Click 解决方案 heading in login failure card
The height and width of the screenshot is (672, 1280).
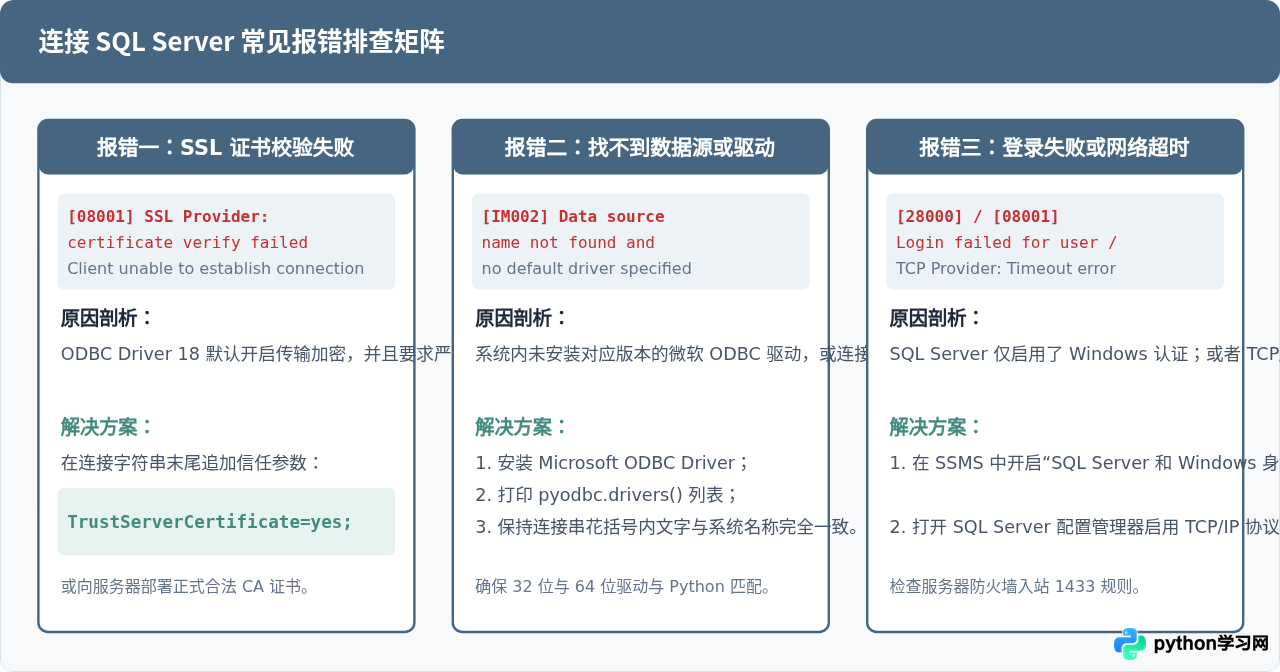(935, 427)
